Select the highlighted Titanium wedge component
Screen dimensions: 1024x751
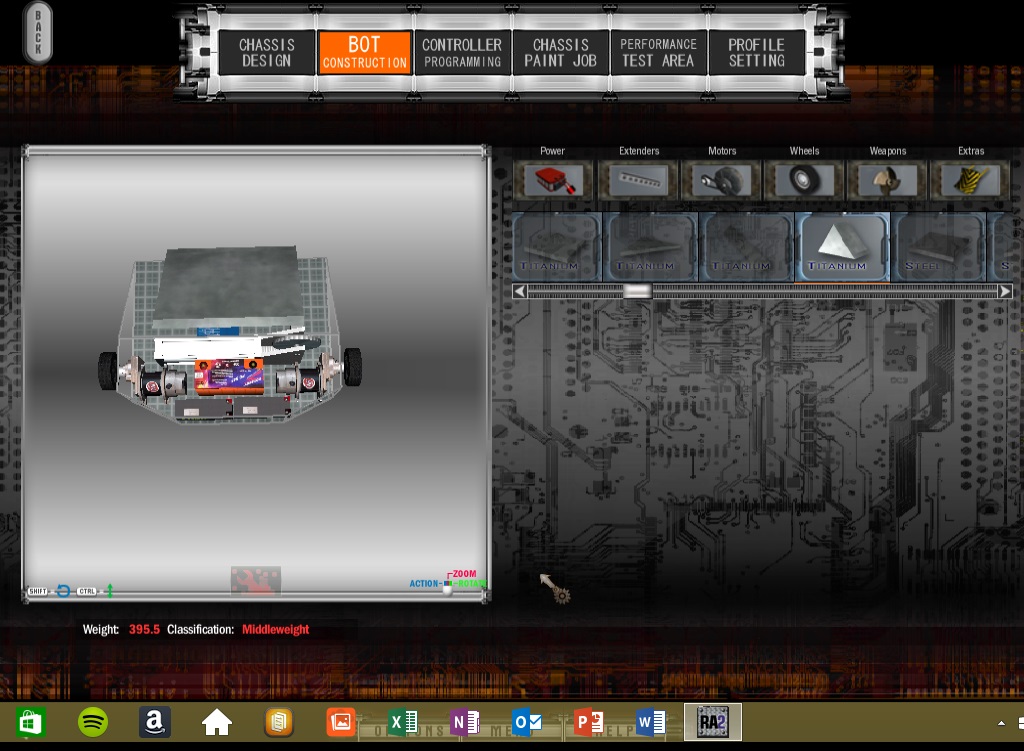click(x=842, y=247)
